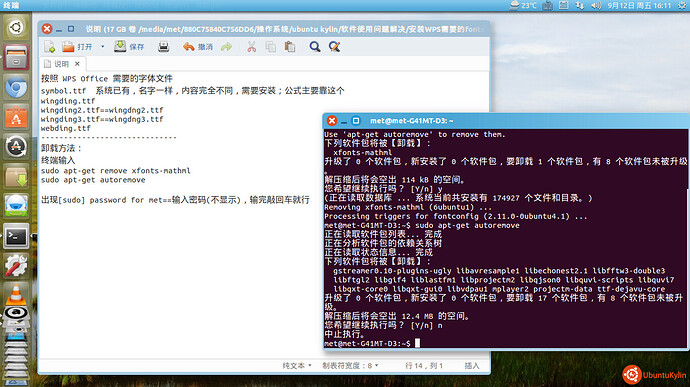690x387 pixels.
Task: Expand the recent files arrow beside 打开
Action: (103, 47)
